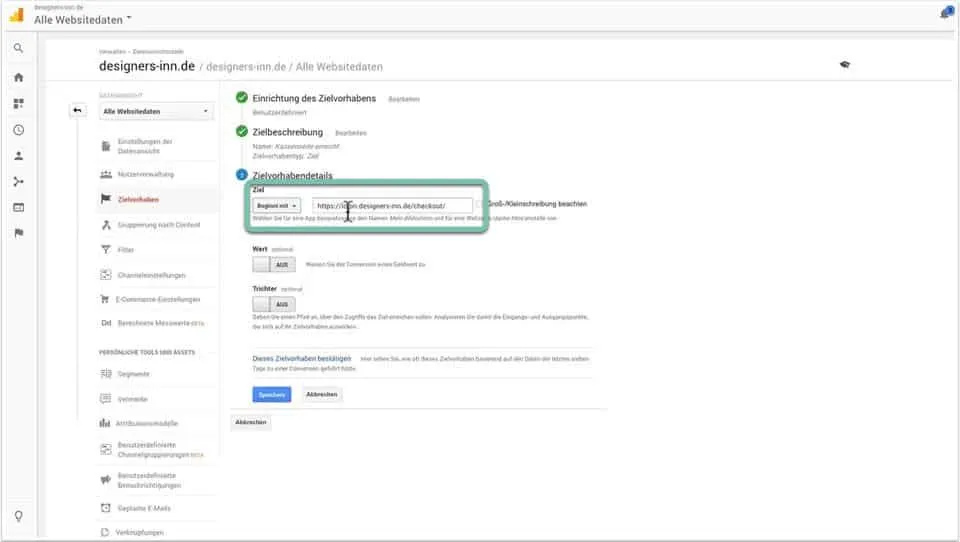Select the Audience person icon in sidebar
Image resolution: width=960 pixels, height=542 pixels.
(18, 156)
